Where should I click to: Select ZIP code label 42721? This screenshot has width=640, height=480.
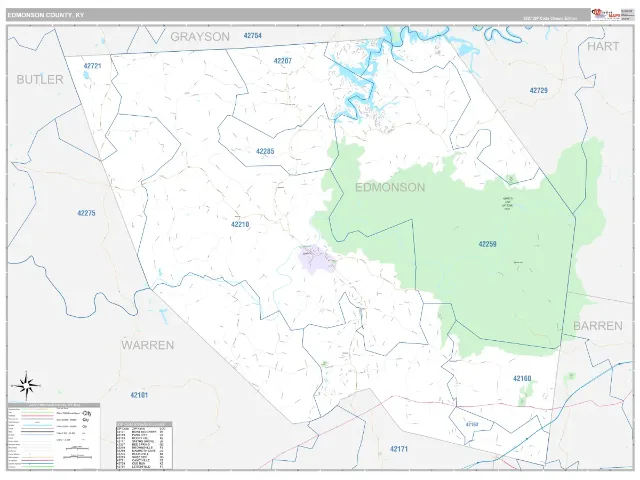tap(92, 66)
